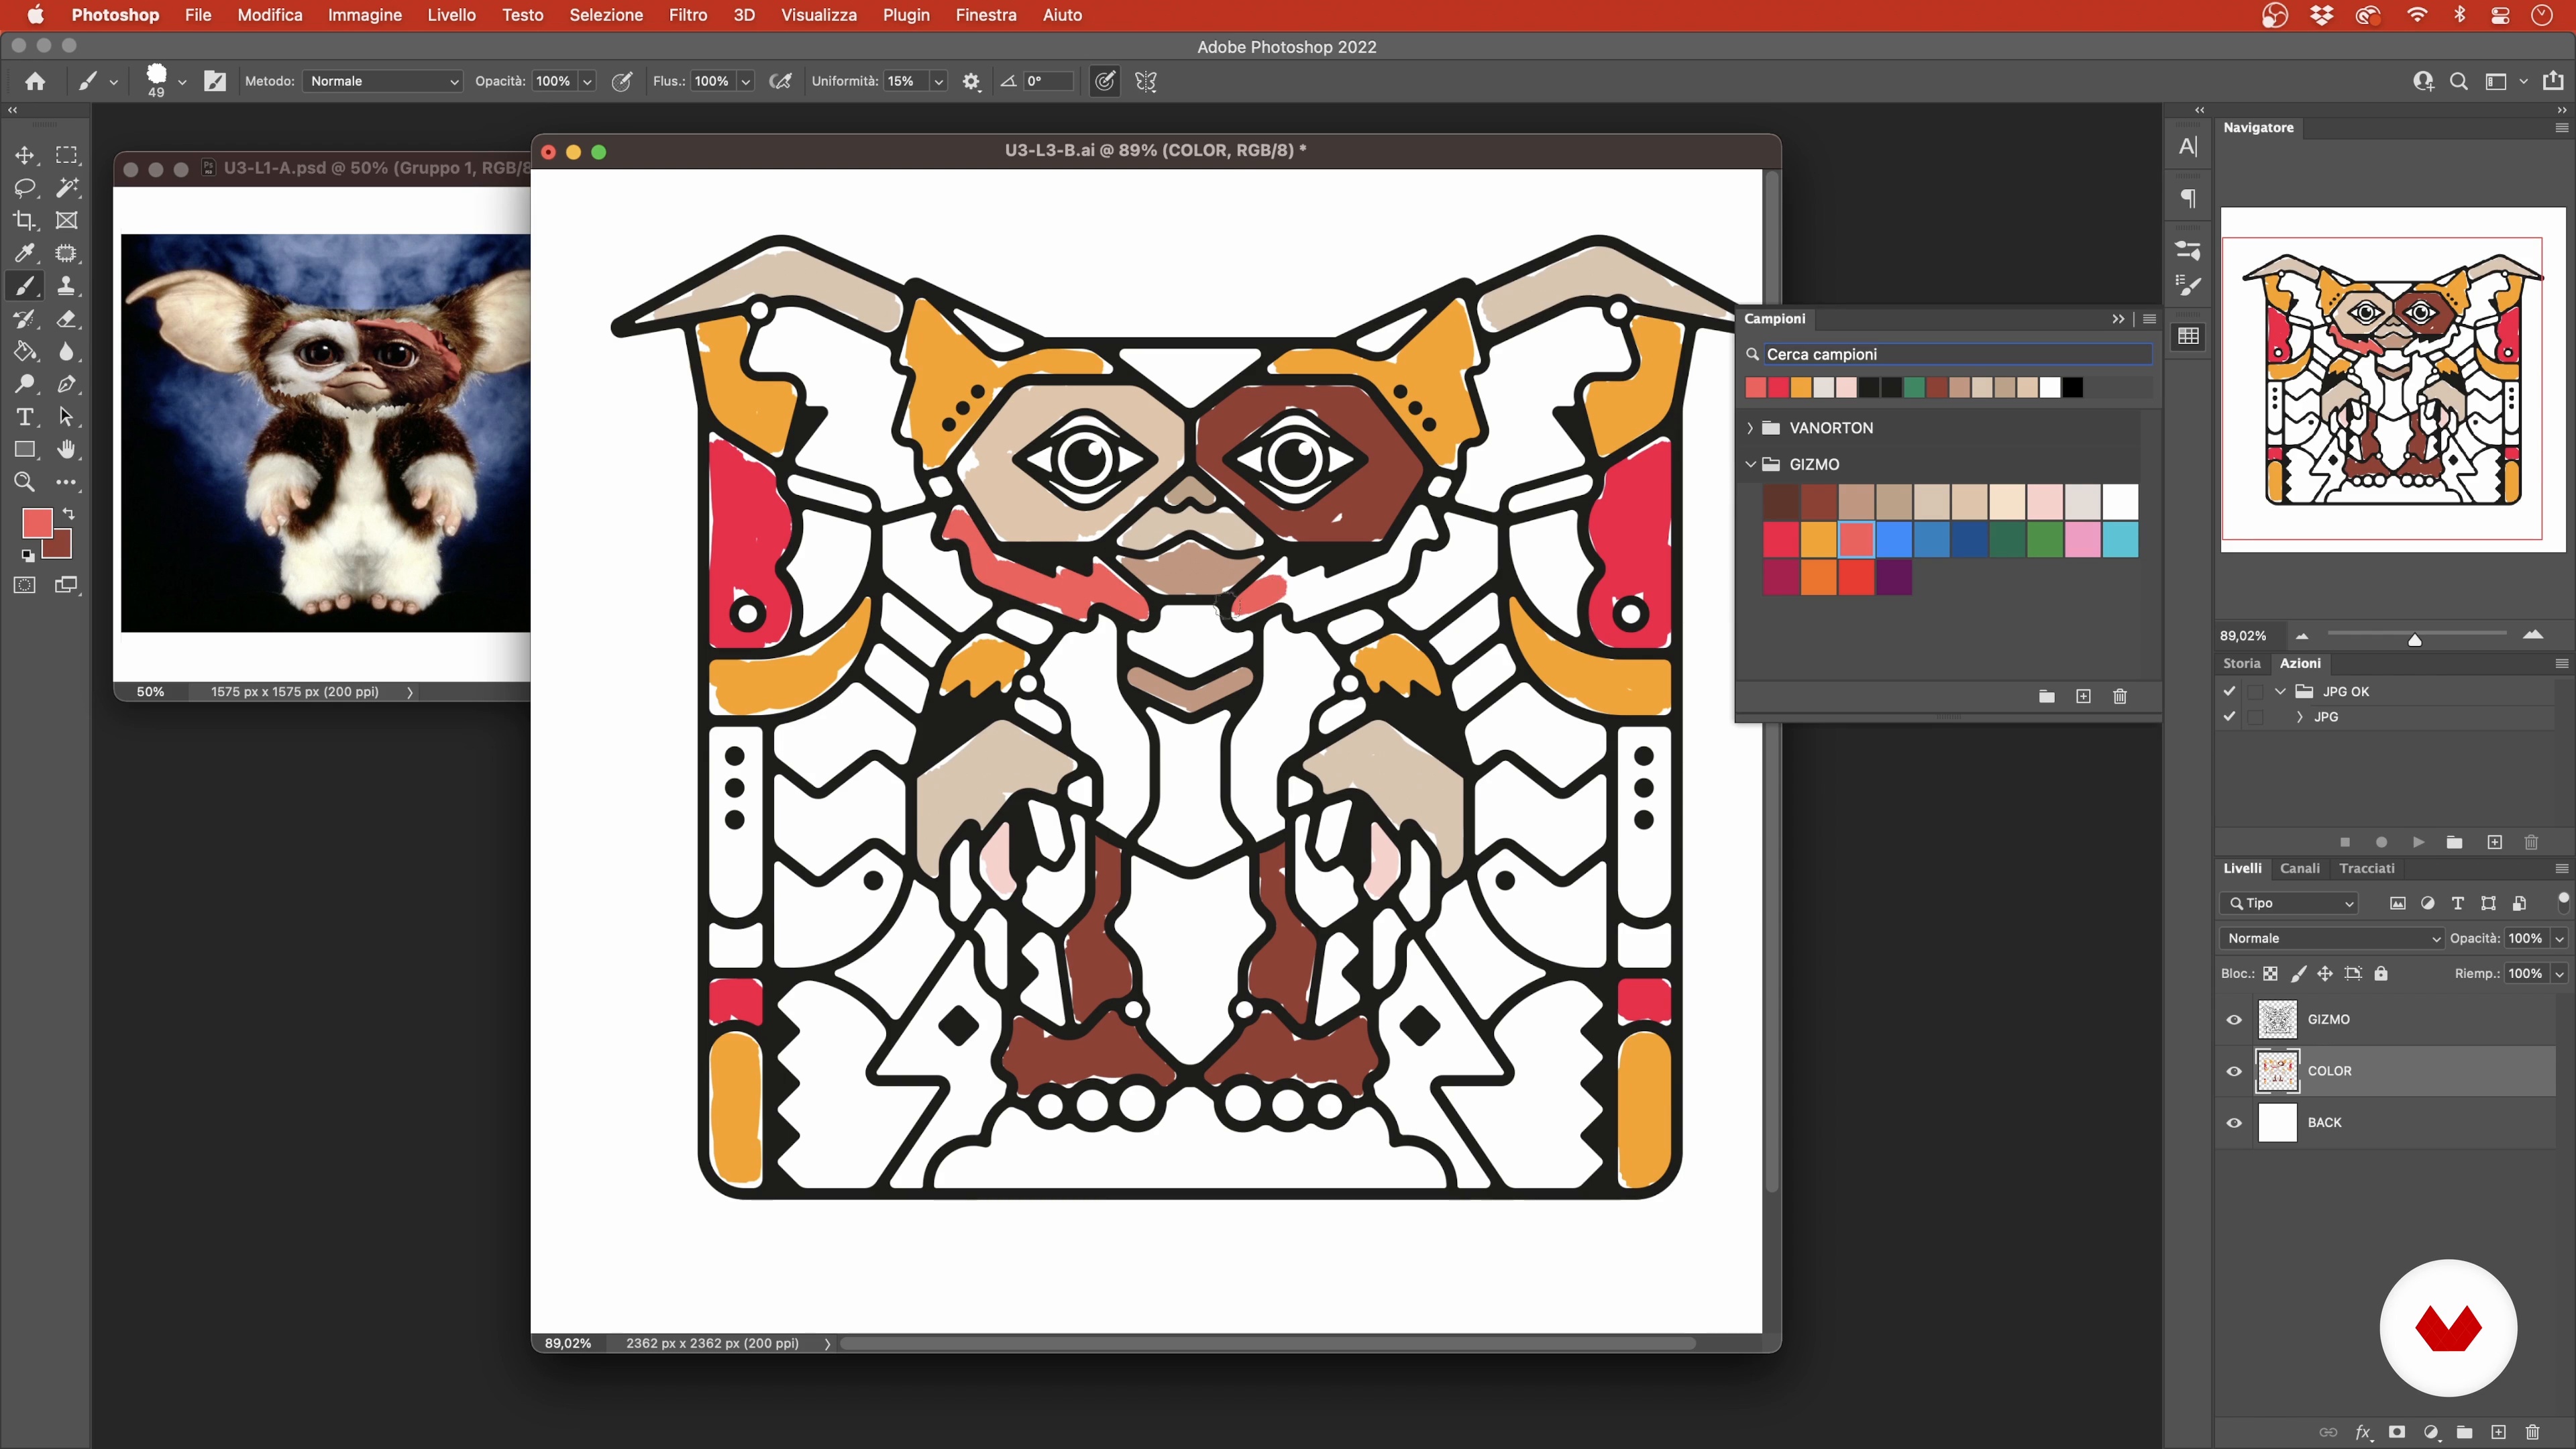Add layer style fx icon
The height and width of the screenshot is (1449, 2576).
pyautogui.click(x=2363, y=1432)
